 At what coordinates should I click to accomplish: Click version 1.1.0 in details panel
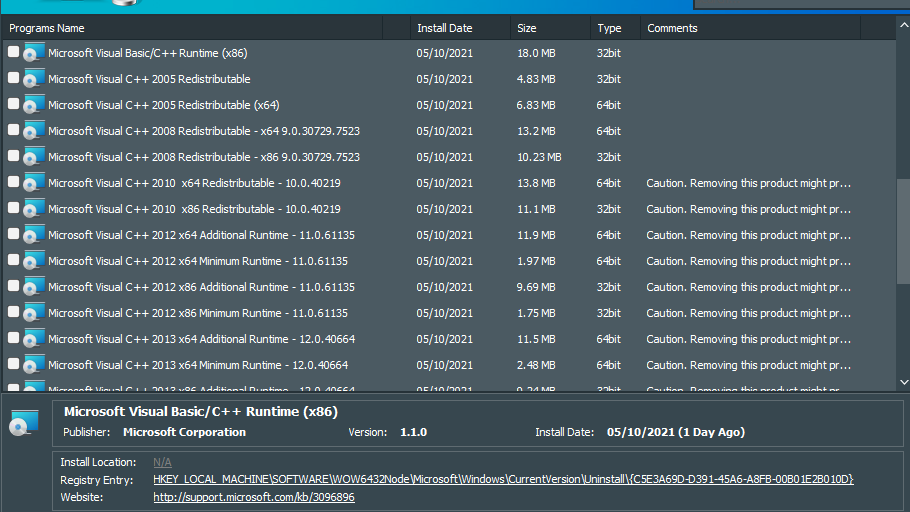point(413,432)
